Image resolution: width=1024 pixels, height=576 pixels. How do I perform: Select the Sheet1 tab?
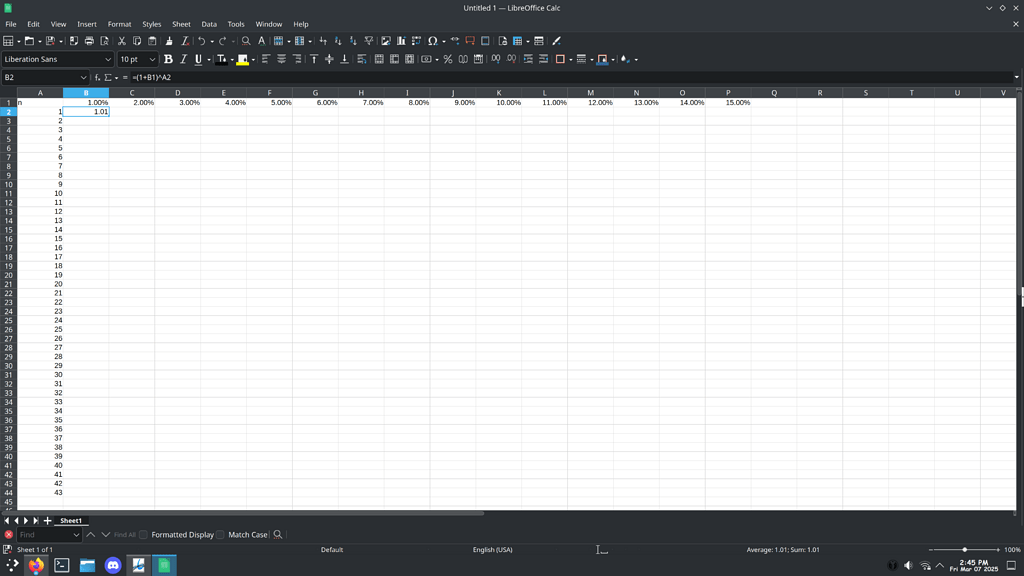tap(70, 520)
